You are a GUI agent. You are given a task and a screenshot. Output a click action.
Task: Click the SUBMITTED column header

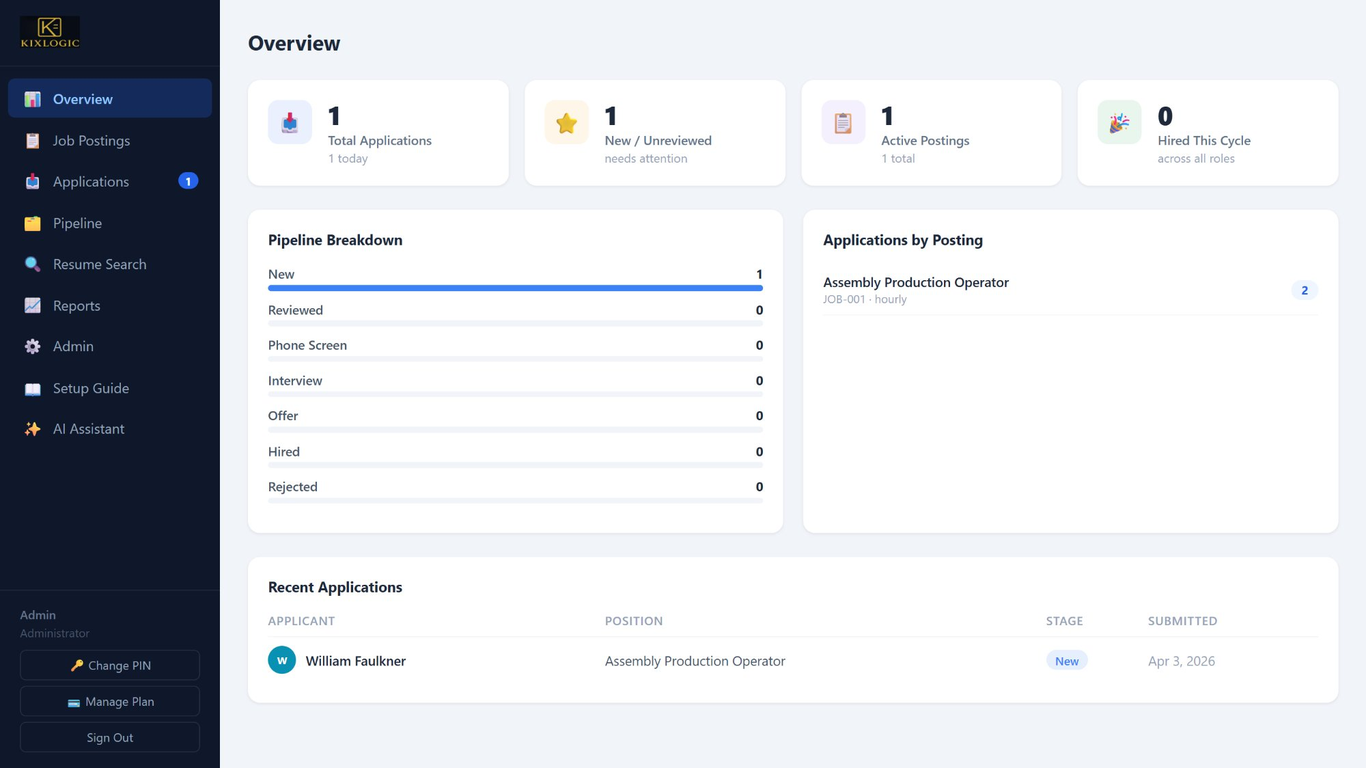coord(1183,621)
